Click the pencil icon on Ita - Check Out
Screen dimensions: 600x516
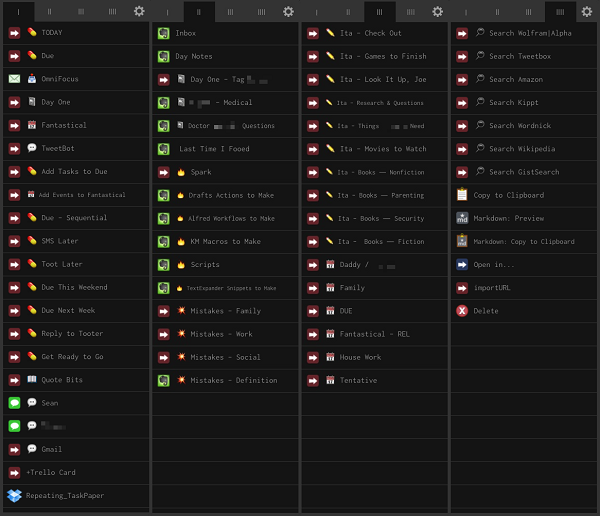coord(330,33)
